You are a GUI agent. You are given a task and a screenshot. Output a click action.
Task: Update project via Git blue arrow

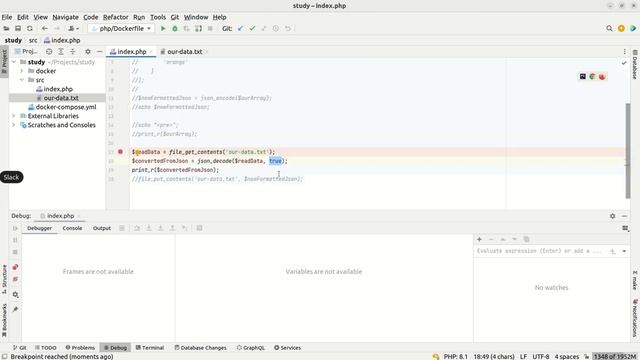coord(240,29)
